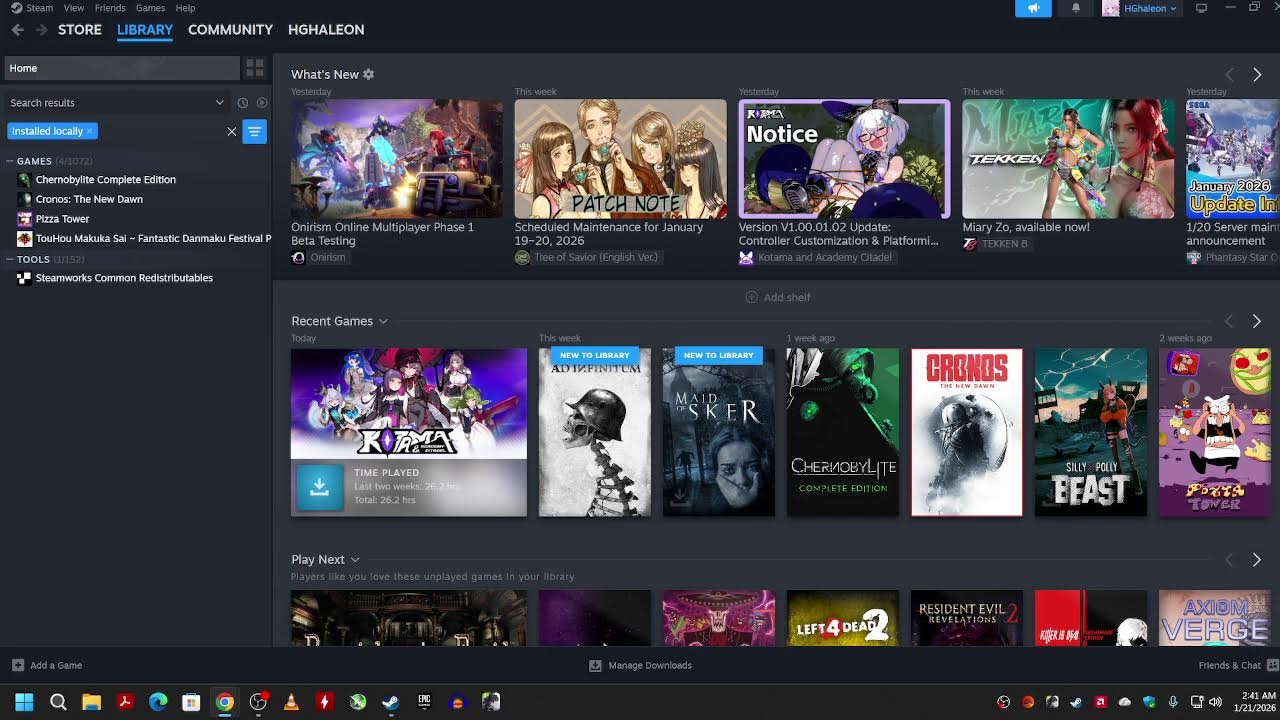Select Steamworks Common Redistributables
This screenshot has width=1280, height=720.
click(124, 278)
